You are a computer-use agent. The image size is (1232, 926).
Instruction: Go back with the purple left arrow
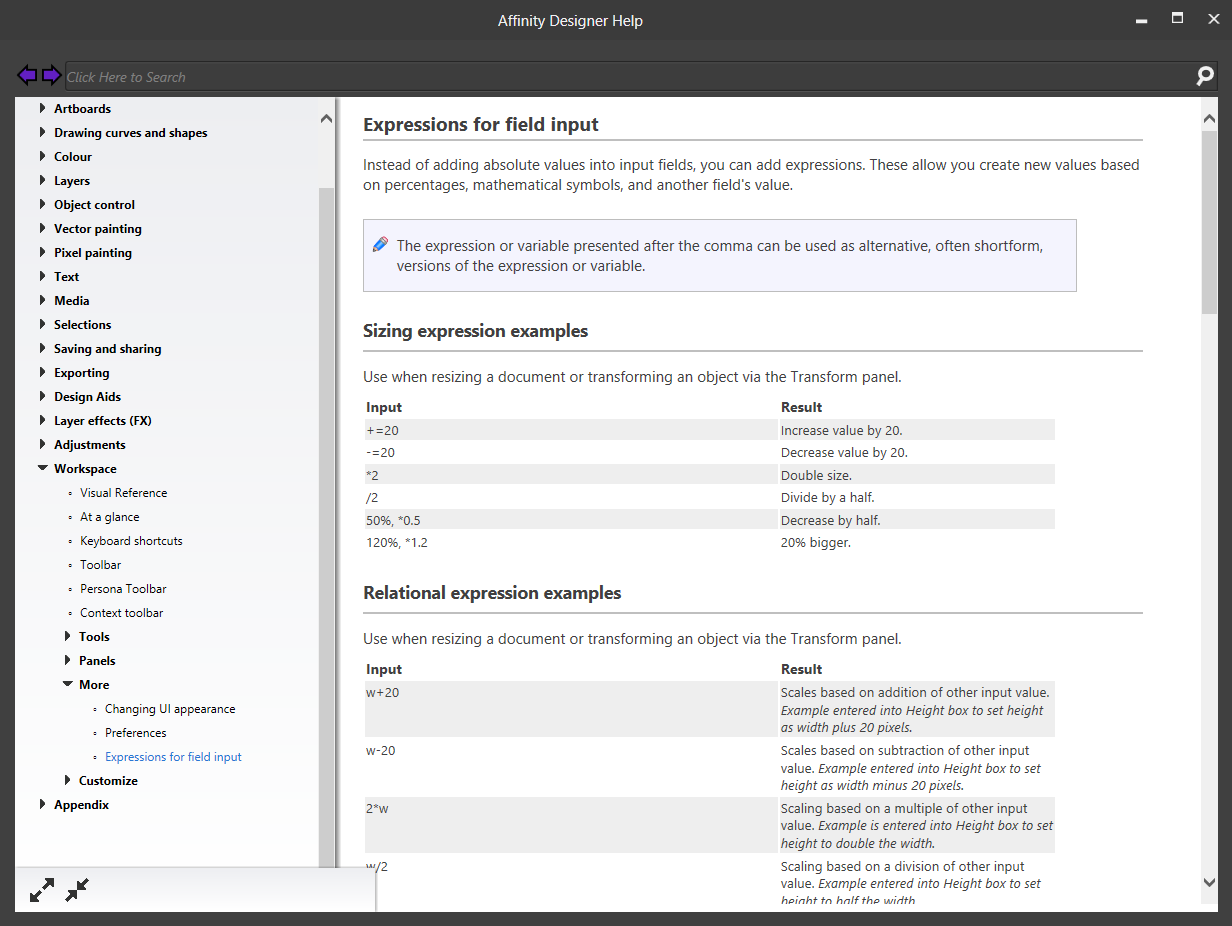(x=28, y=75)
